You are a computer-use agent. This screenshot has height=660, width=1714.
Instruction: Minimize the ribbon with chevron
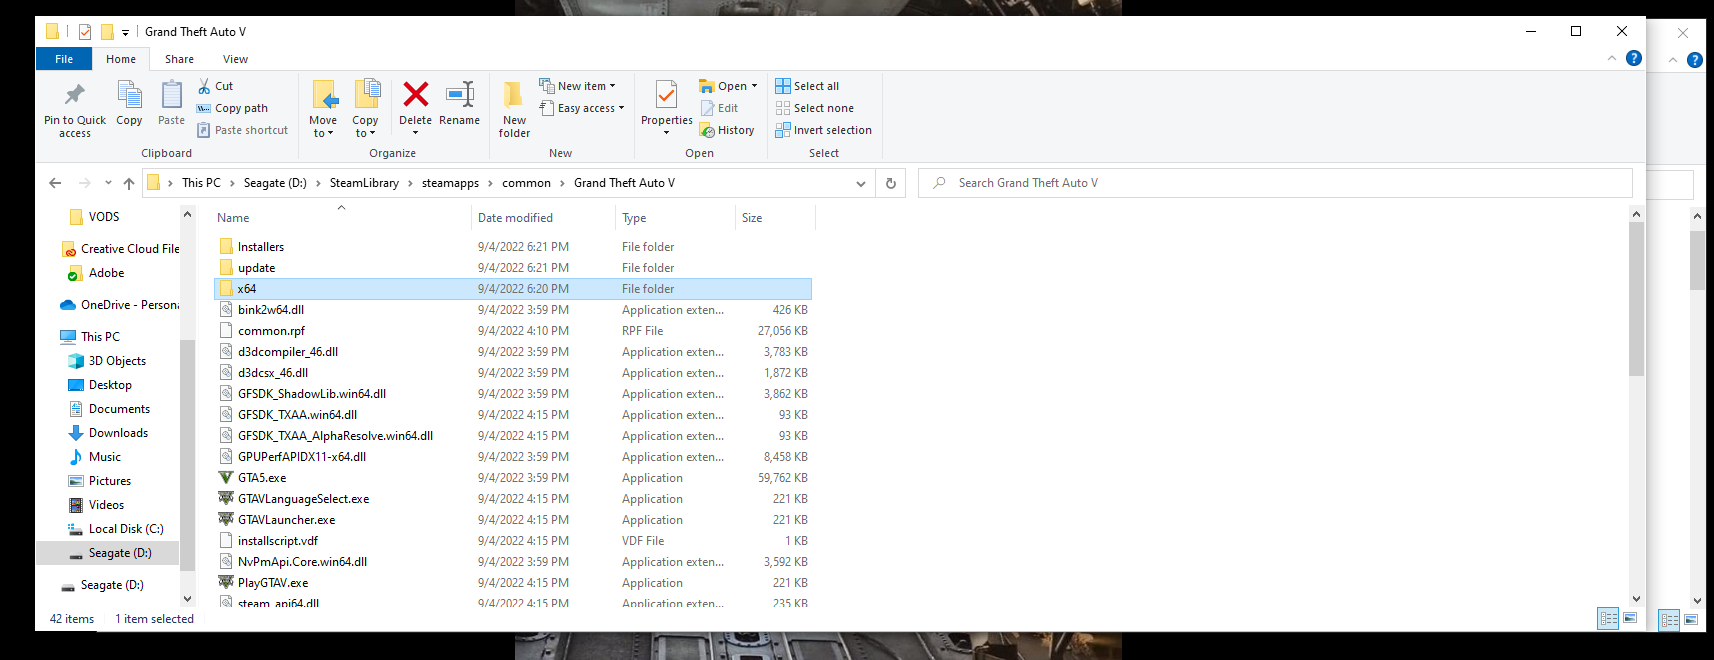pos(1612,58)
